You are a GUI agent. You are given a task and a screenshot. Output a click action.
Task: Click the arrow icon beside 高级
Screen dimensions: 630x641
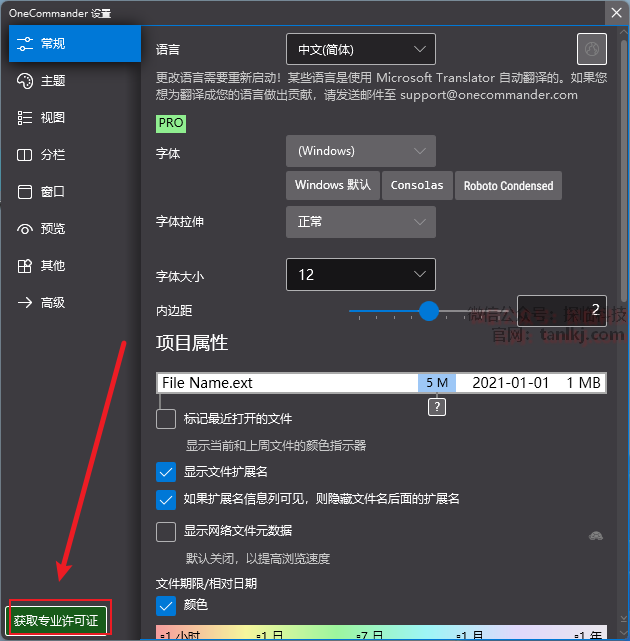(25, 303)
